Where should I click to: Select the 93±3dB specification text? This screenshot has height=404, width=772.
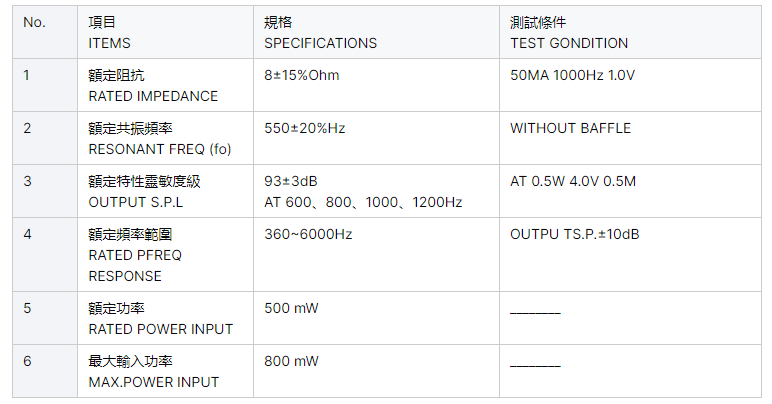290,181
